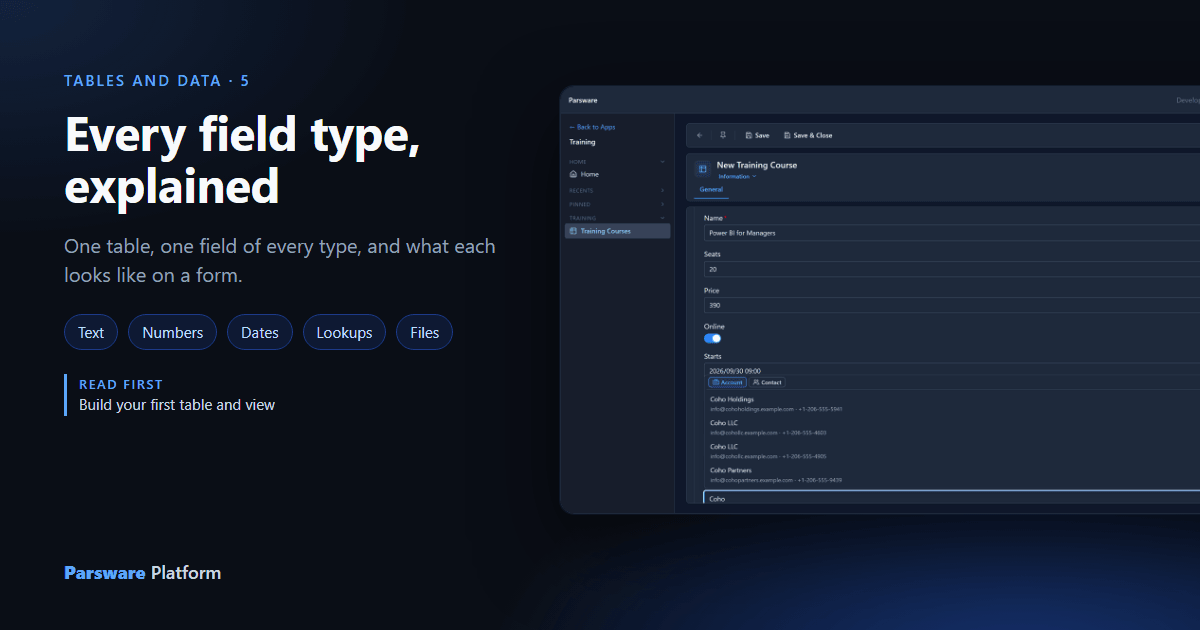Choose Coho LLC with phone ending 4603
This screenshot has width=1200, height=630.
click(951, 427)
